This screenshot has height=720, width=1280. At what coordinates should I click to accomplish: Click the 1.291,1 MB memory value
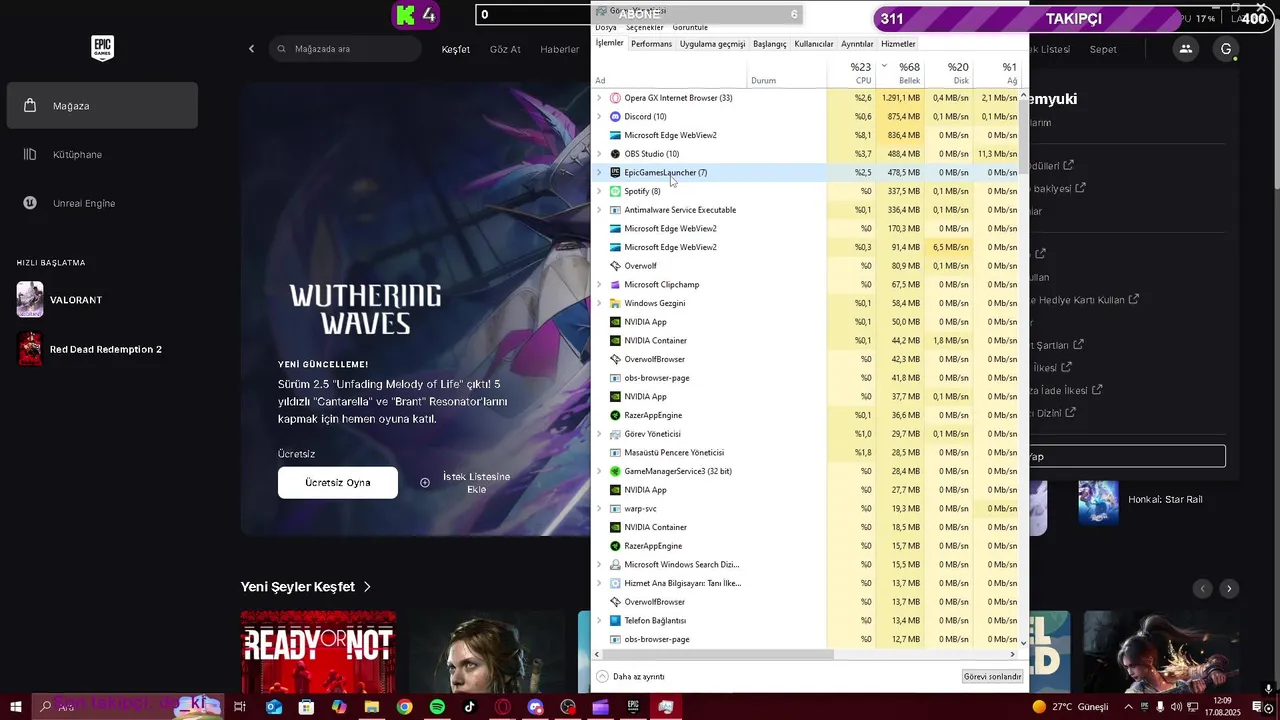tap(900, 98)
